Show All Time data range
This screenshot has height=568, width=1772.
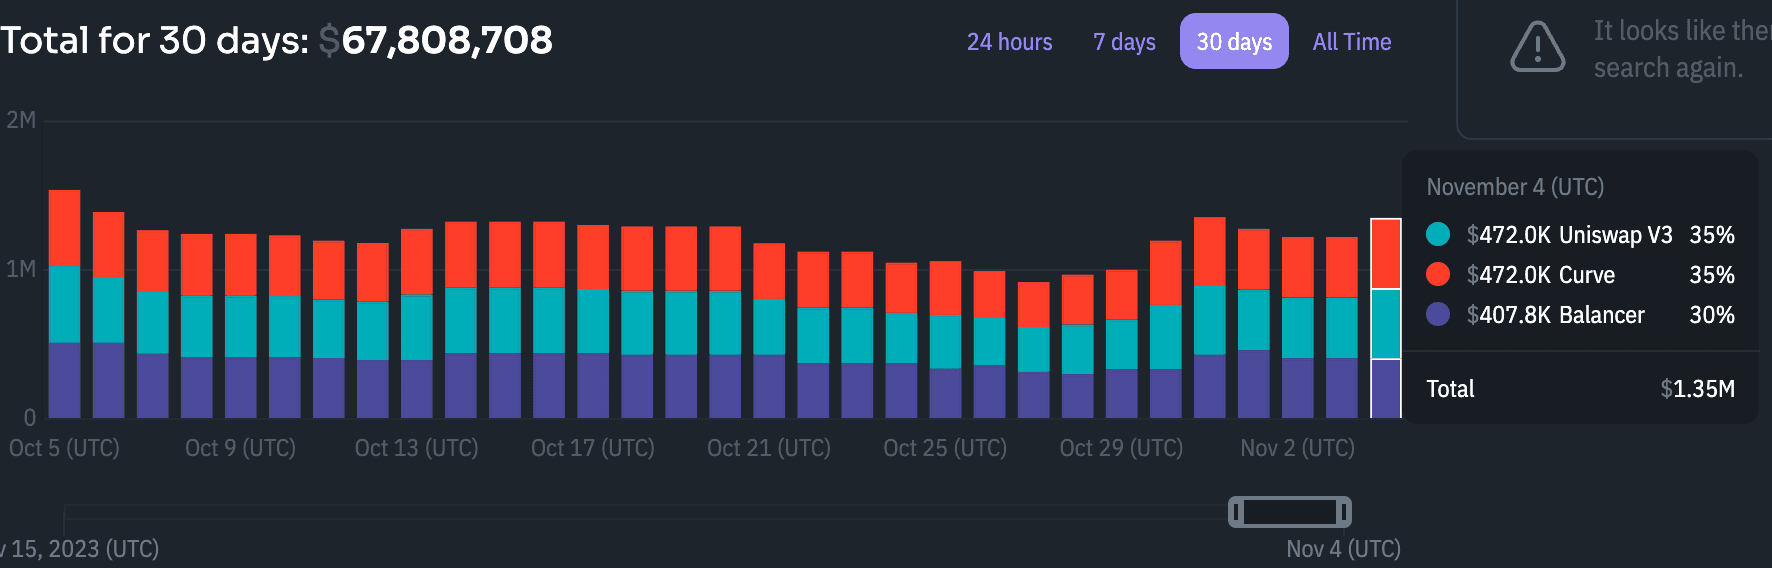pos(1351,42)
